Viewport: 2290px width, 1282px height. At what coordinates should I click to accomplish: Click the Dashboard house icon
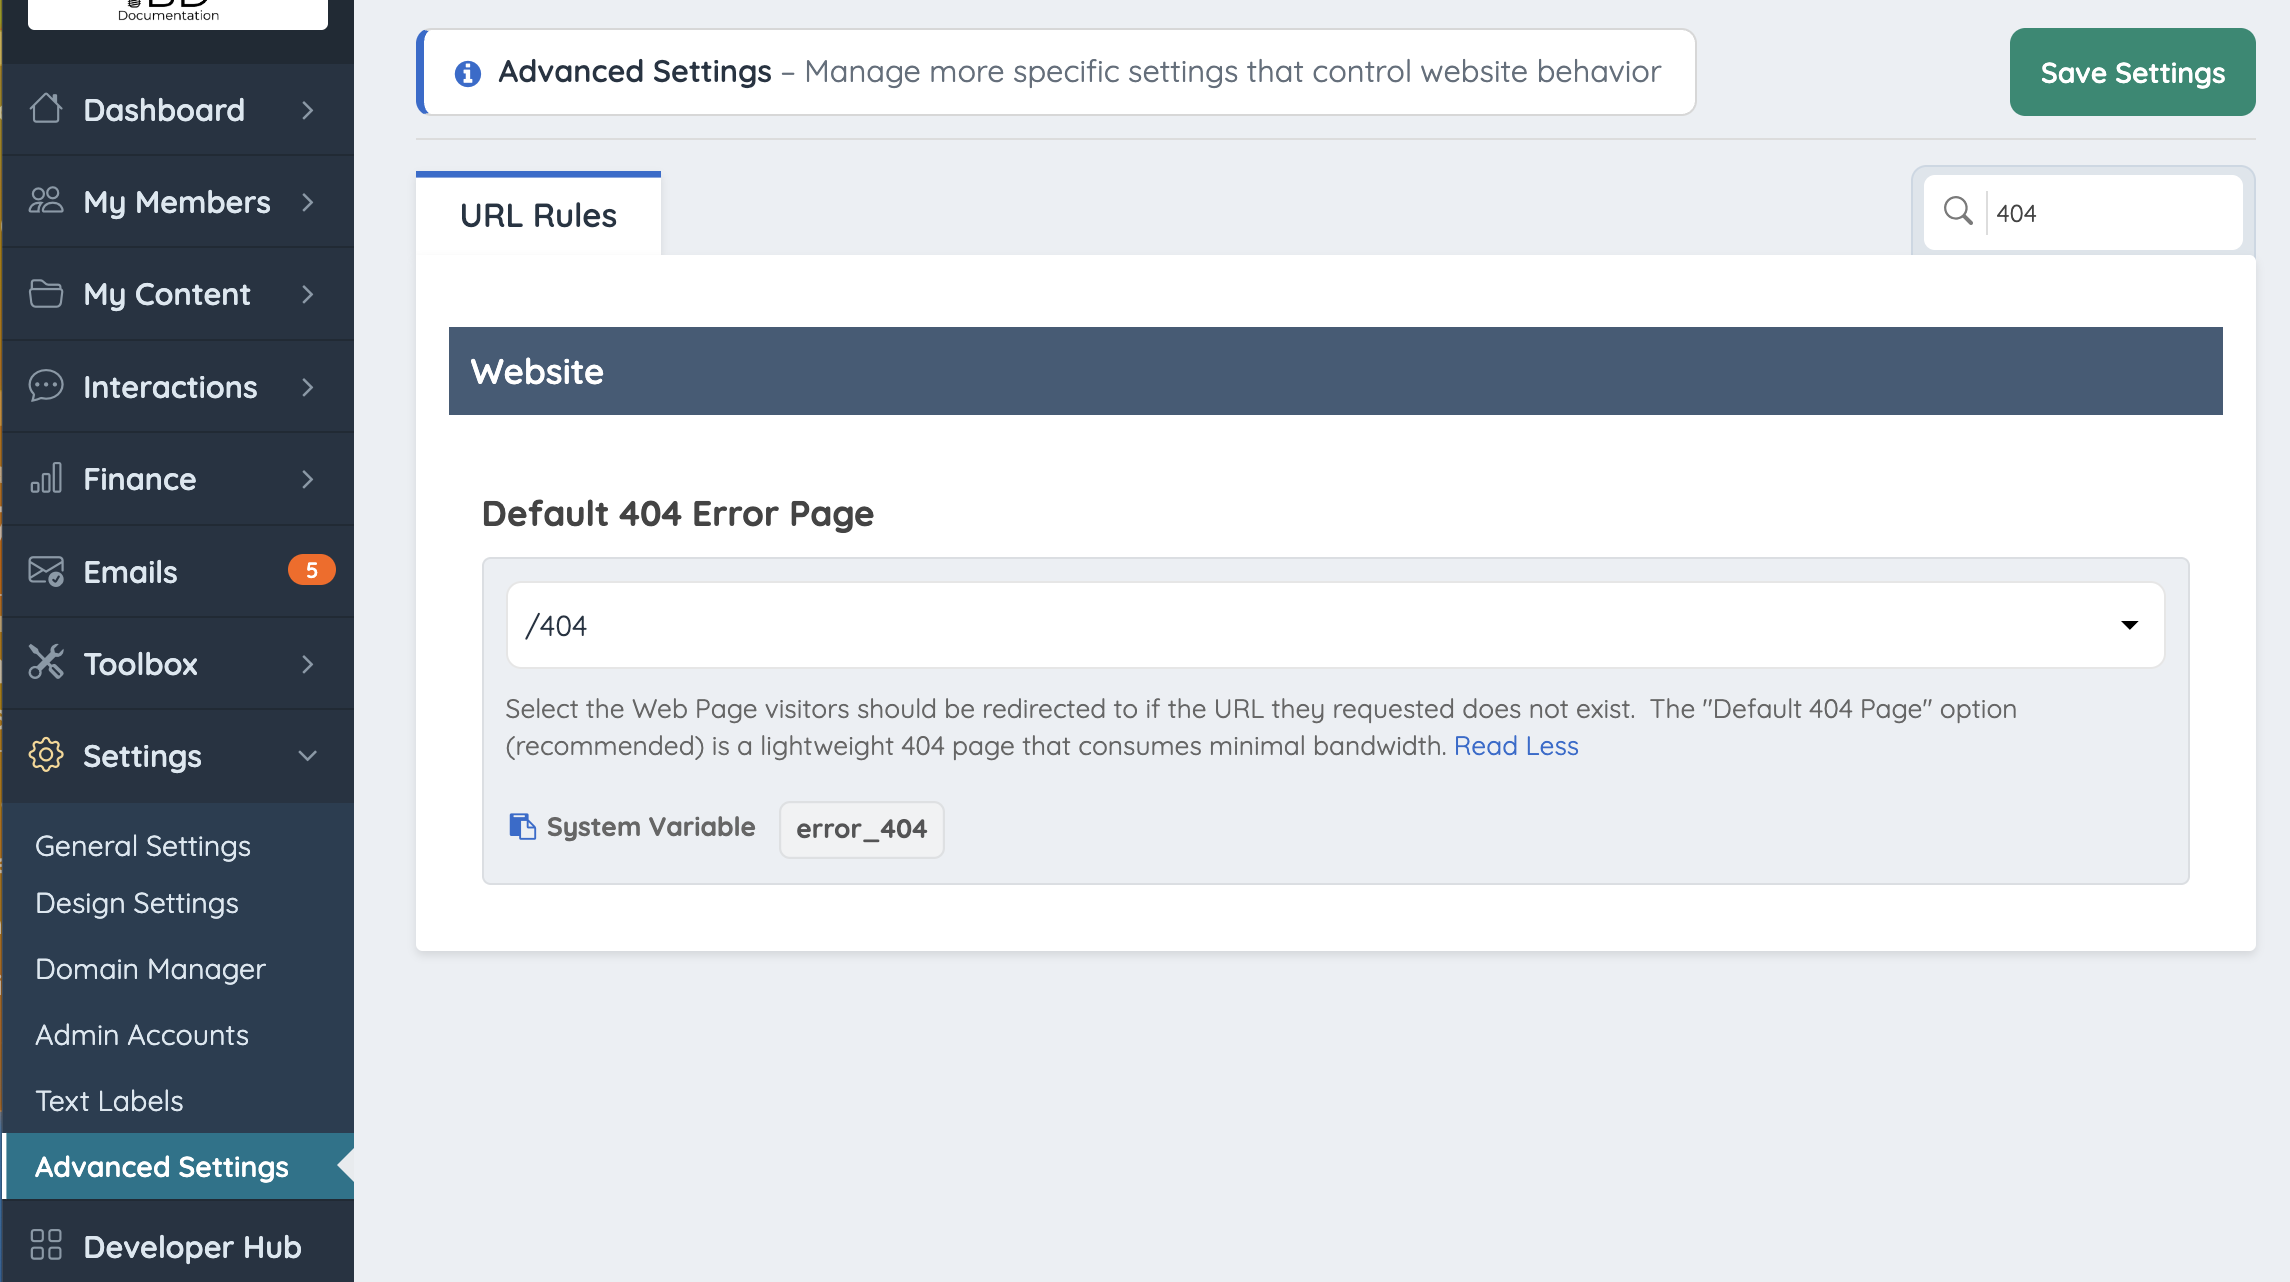46,109
